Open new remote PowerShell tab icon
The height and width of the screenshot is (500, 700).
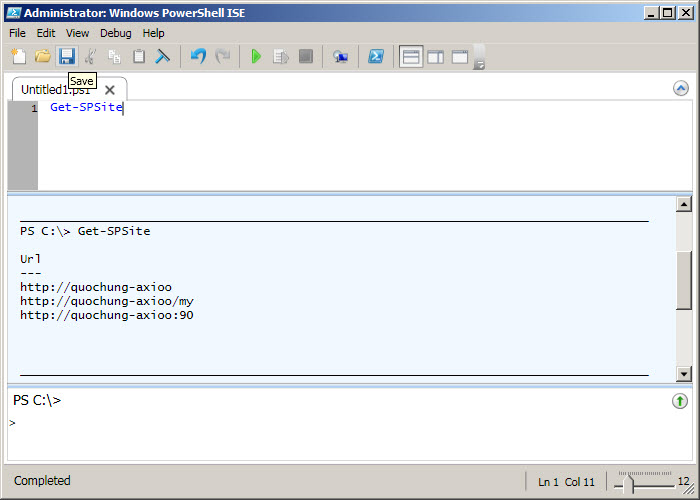pyautogui.click(x=340, y=56)
